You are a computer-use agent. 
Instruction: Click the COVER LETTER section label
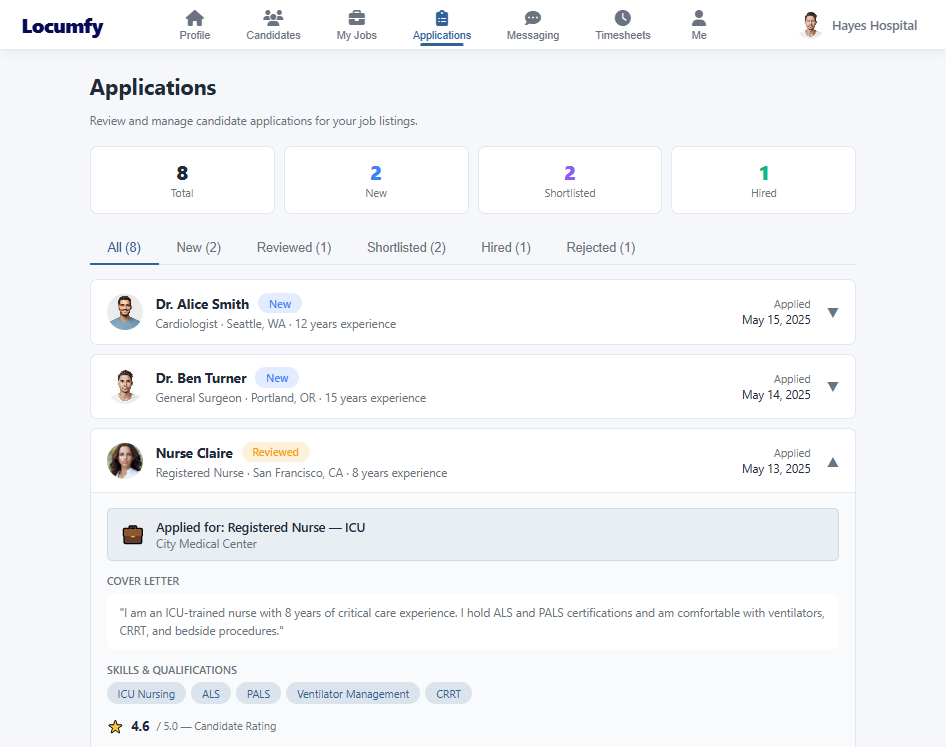[143, 581]
